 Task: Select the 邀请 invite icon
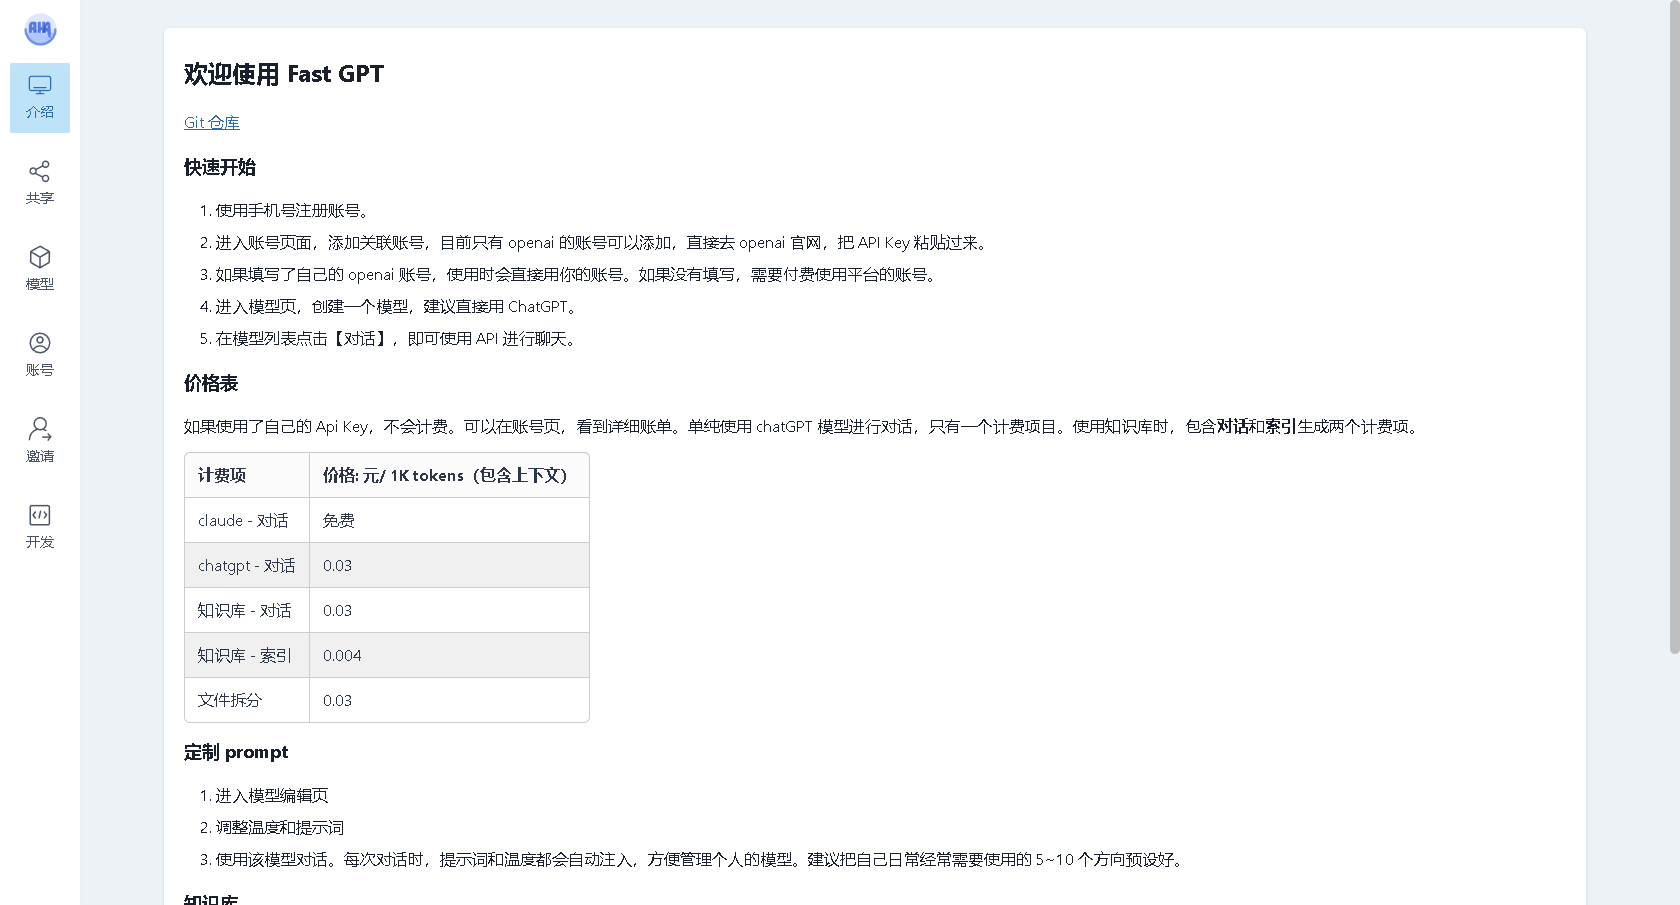pyautogui.click(x=39, y=440)
